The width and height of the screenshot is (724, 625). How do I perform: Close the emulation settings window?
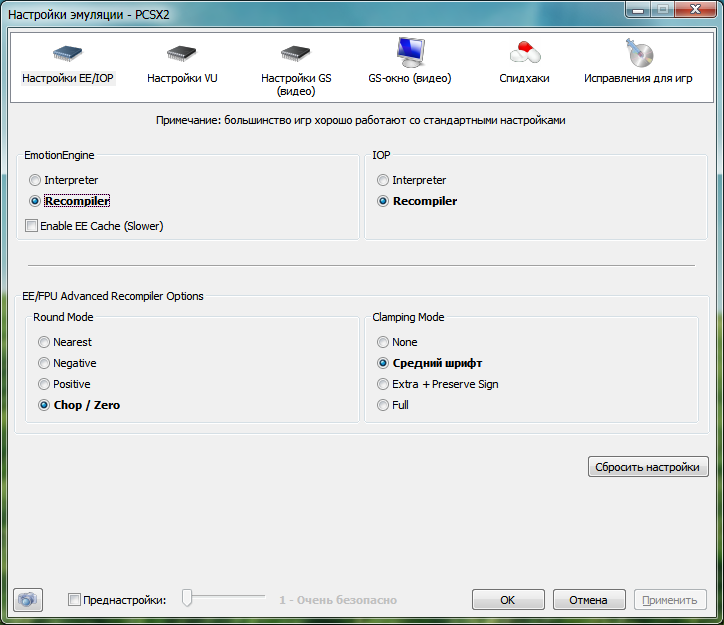pos(695,9)
